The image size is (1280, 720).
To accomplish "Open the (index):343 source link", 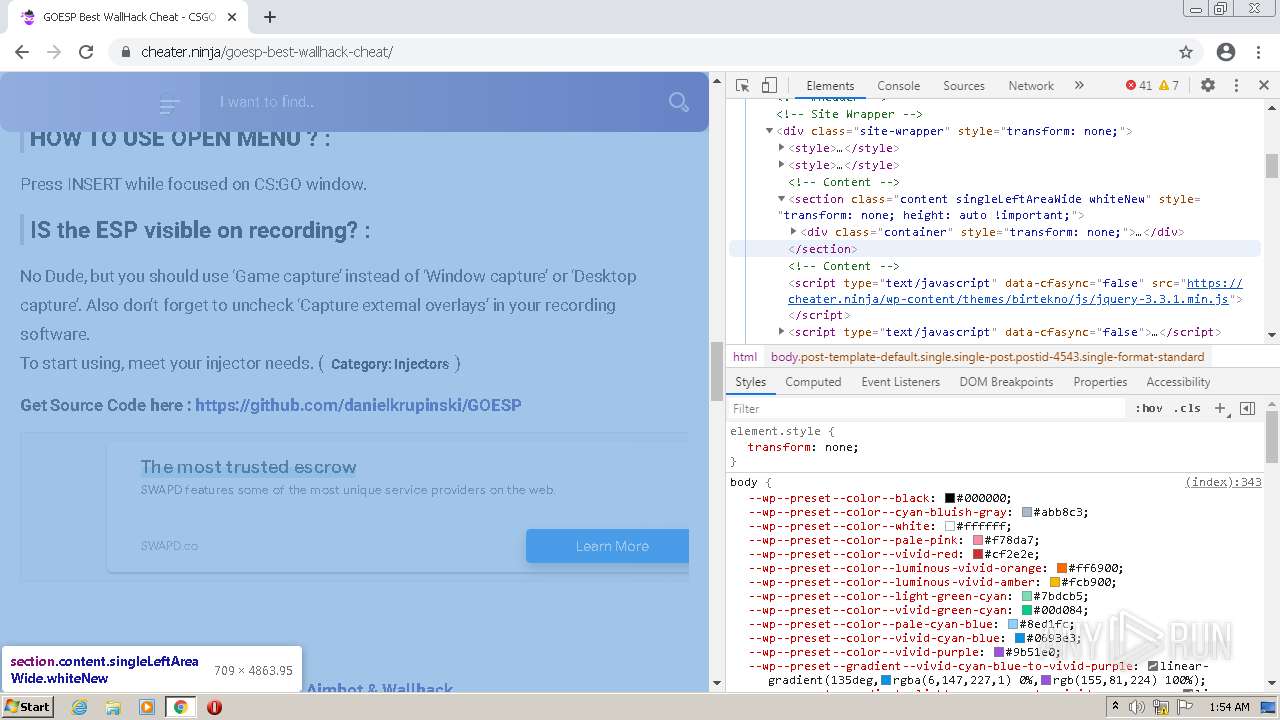I will click(1223, 482).
